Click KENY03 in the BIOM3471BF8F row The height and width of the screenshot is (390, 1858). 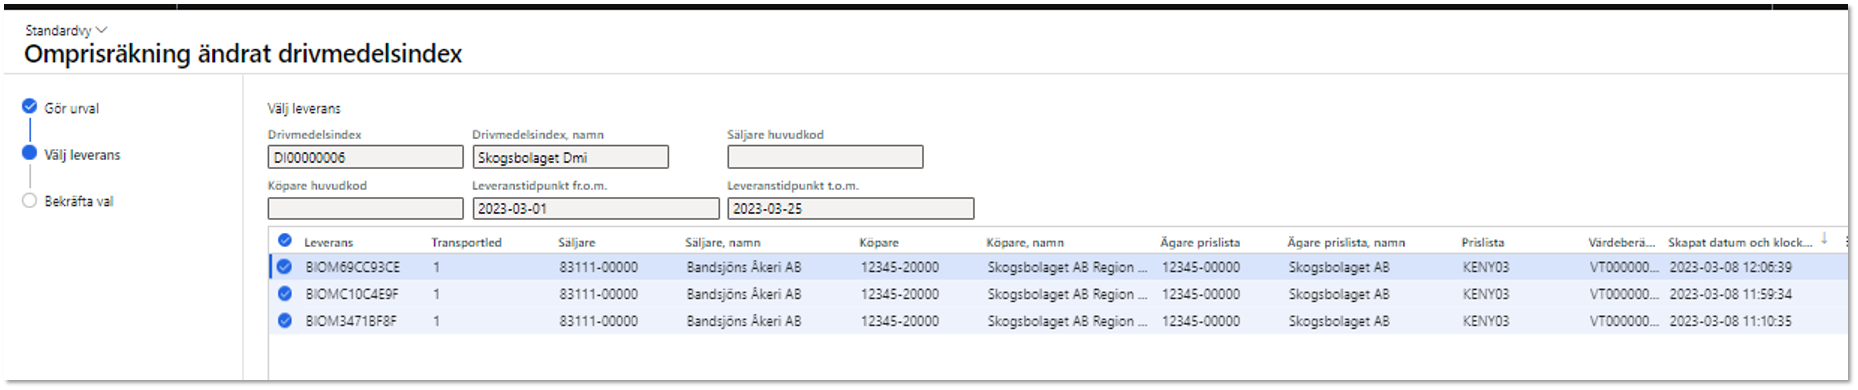click(1486, 321)
